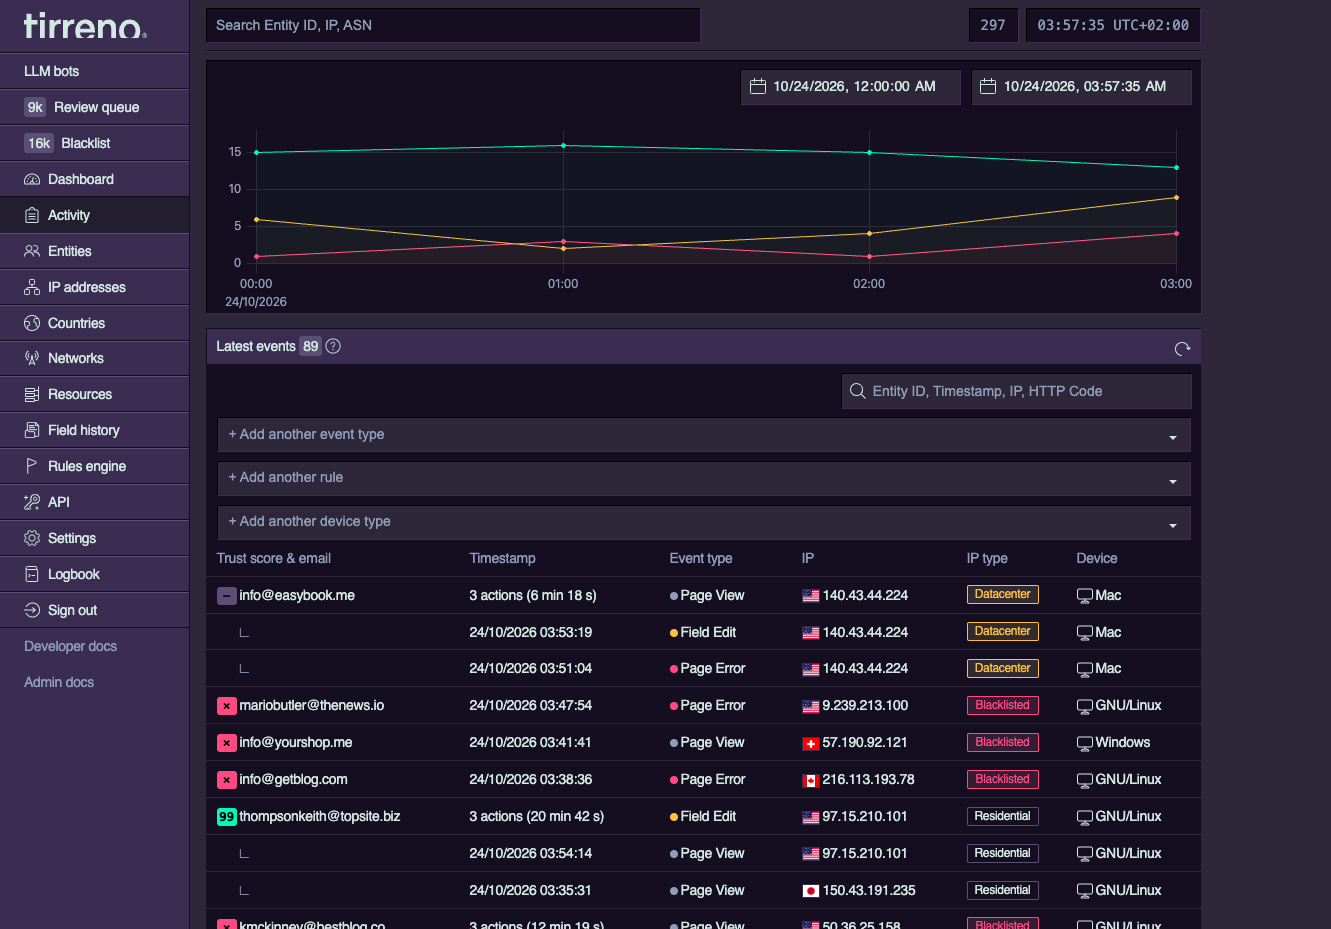Image resolution: width=1331 pixels, height=929 pixels.
Task: Click trust score 99 badge for thompsonkeith
Action: (226, 817)
